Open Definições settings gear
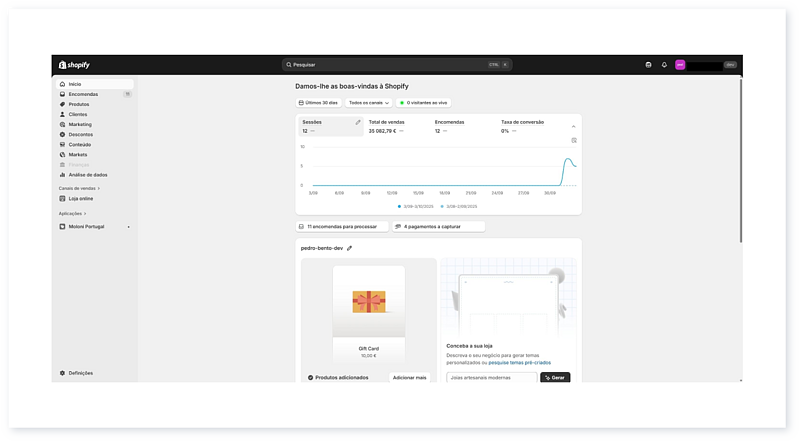The image size is (800, 442). pyautogui.click(x=62, y=373)
